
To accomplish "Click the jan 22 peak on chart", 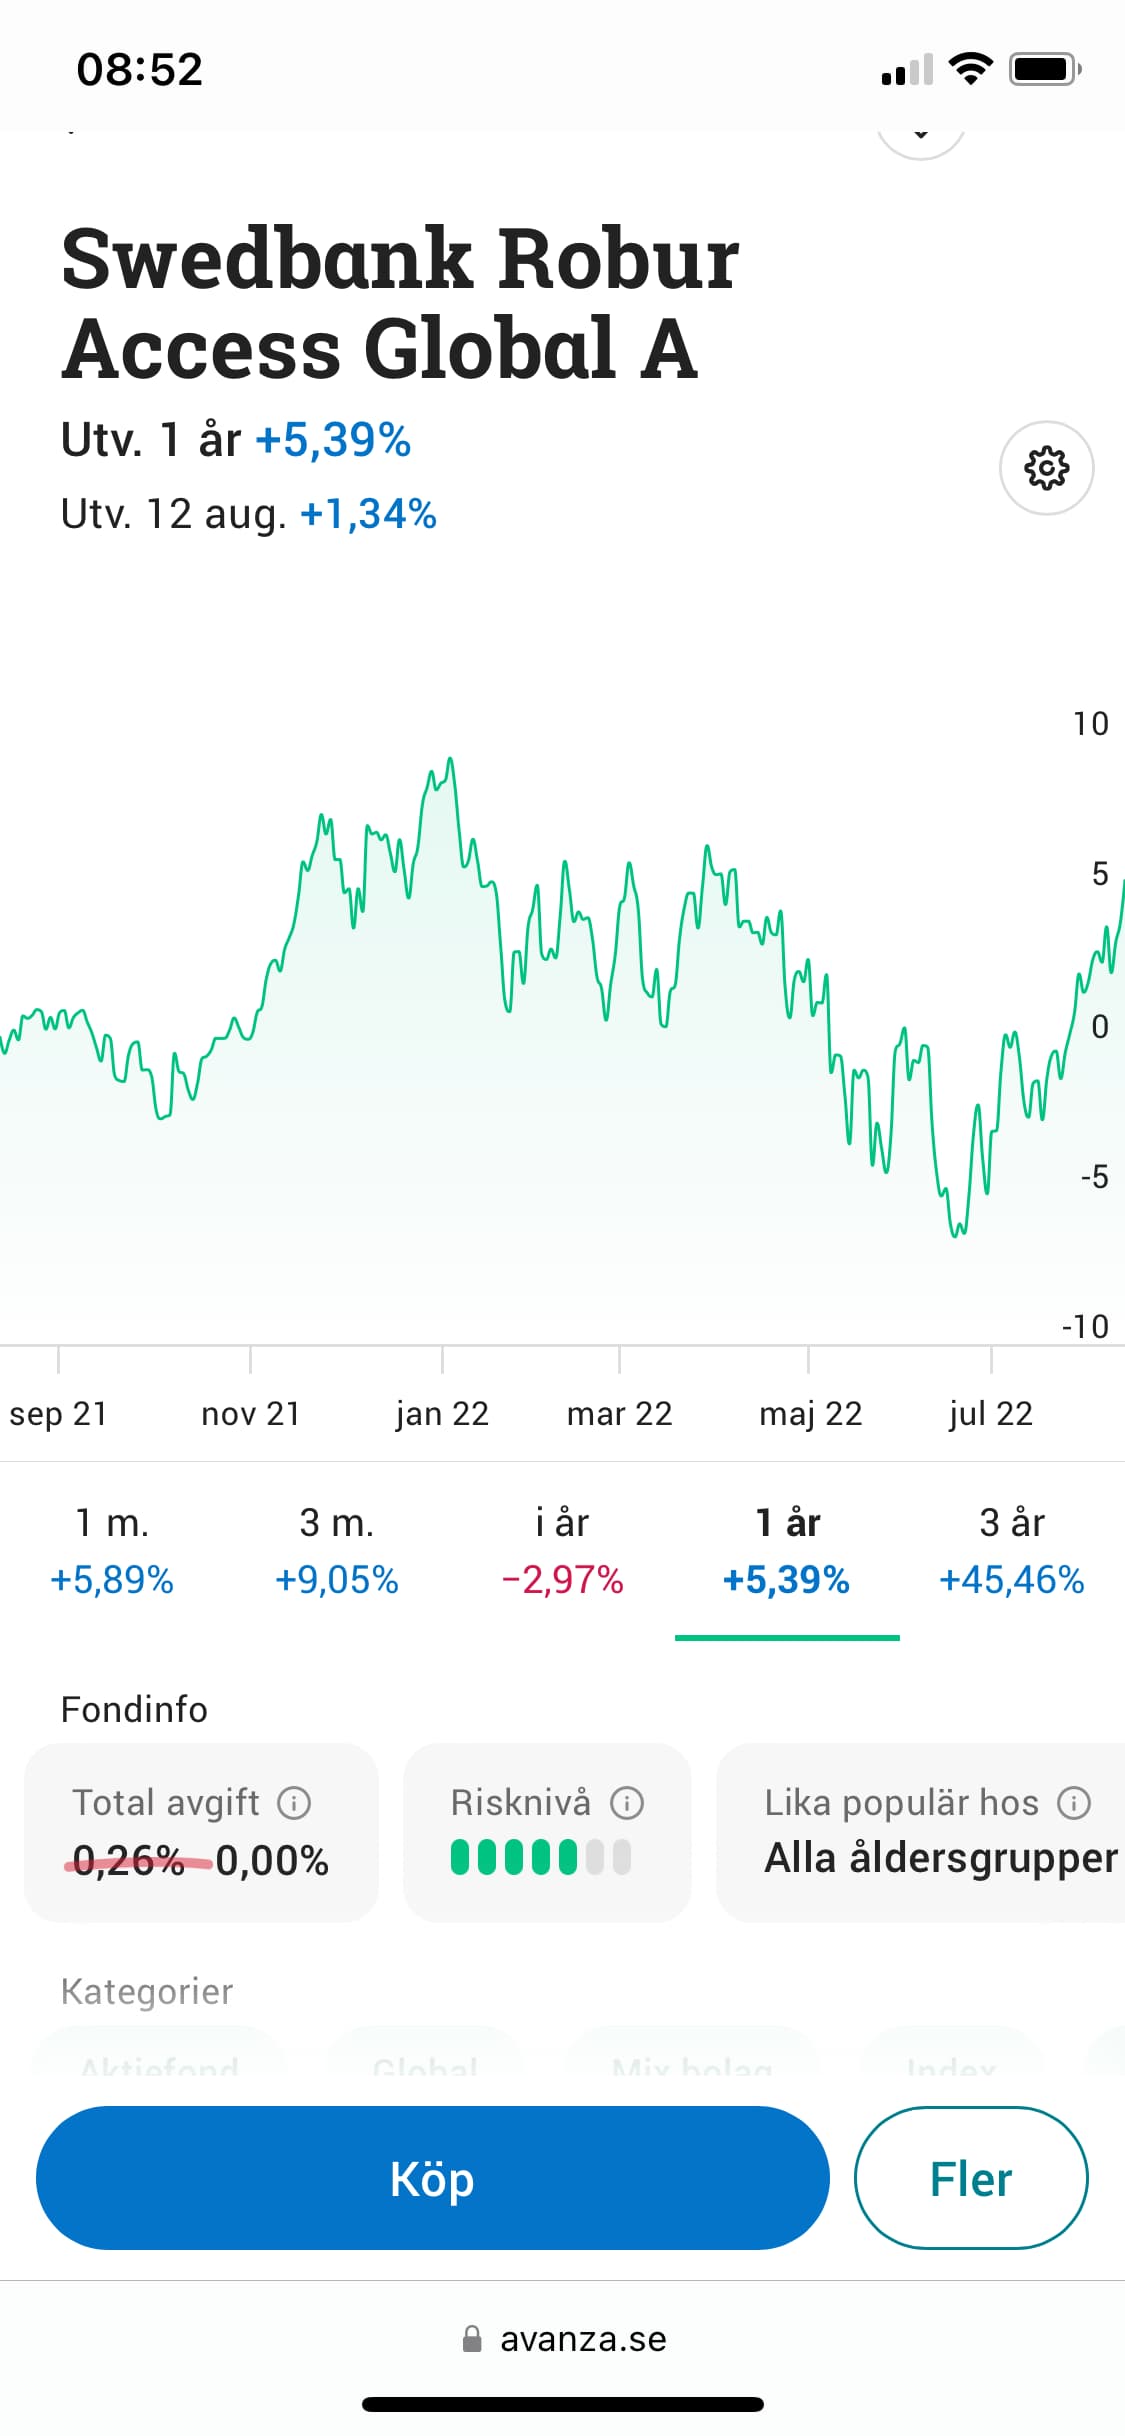I will point(450,762).
